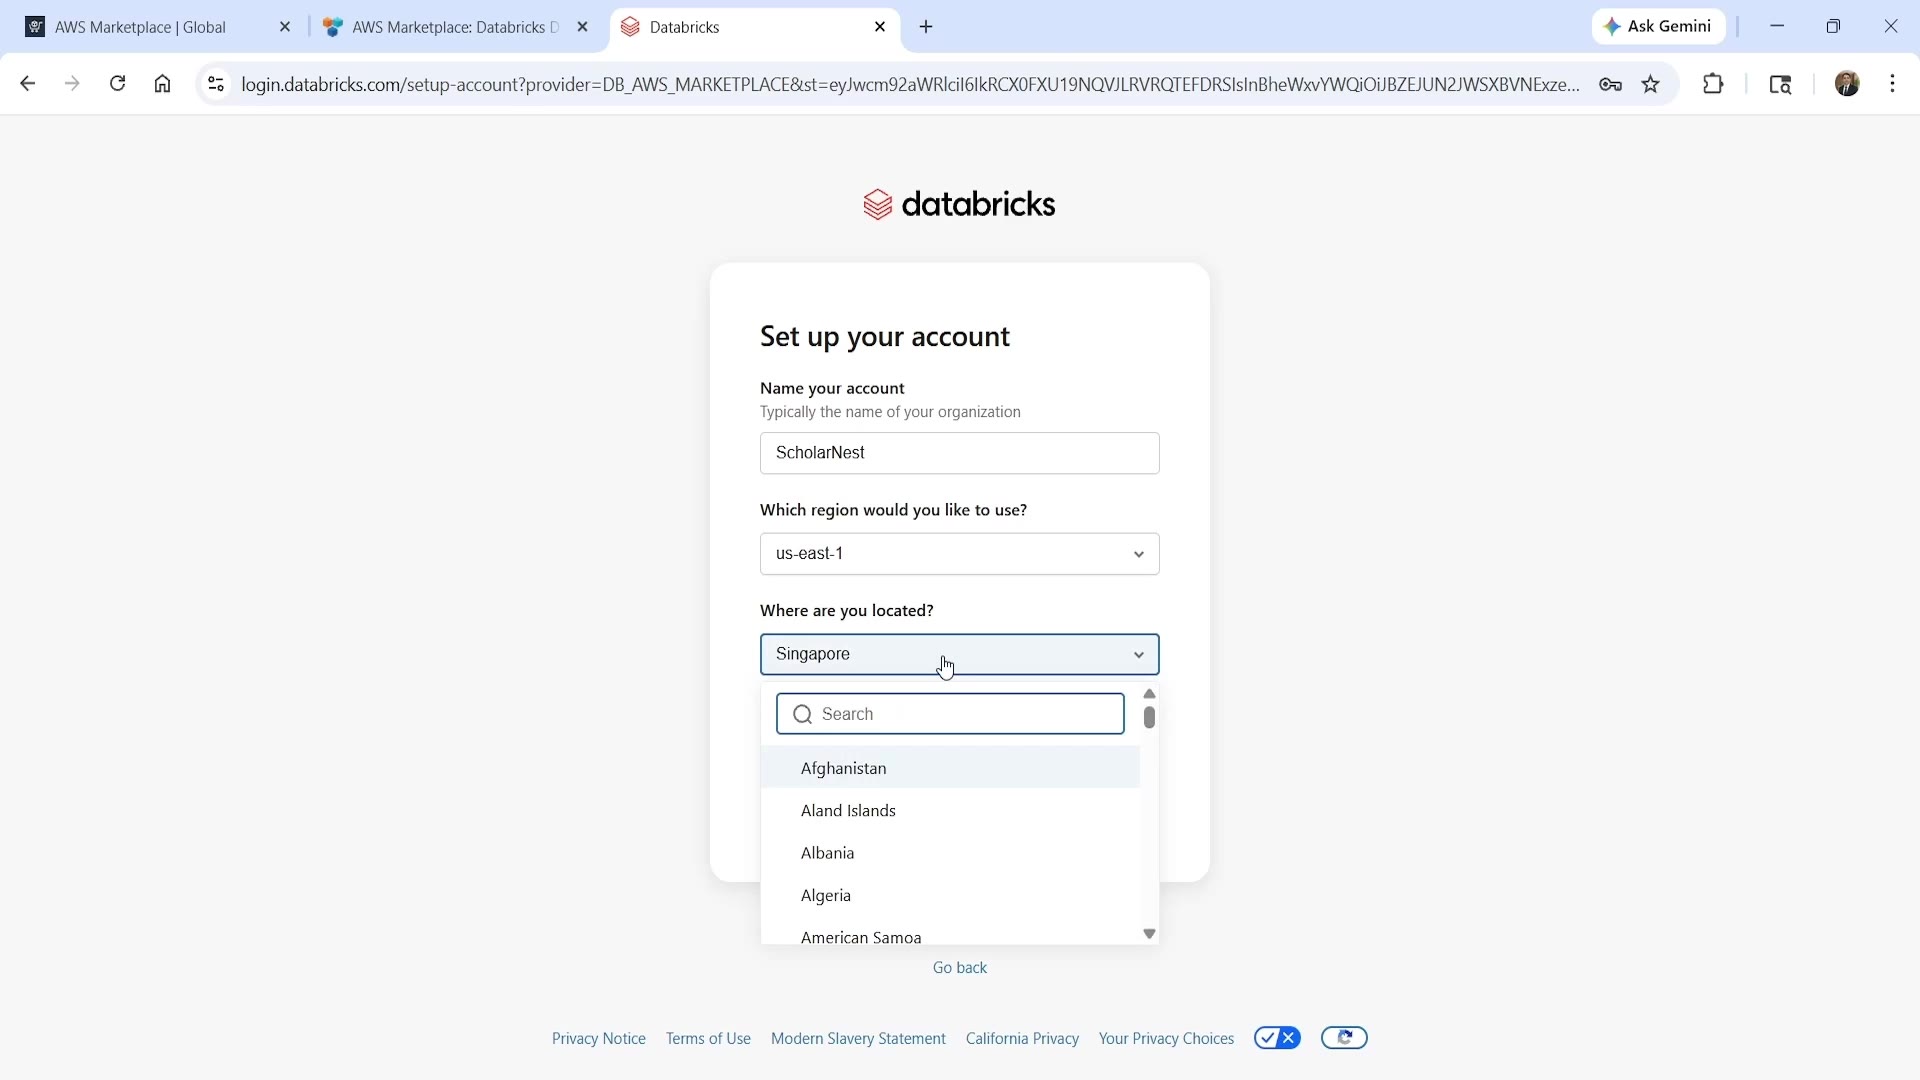Switch to AWS Marketplace: Databricks tab
The height and width of the screenshot is (1080, 1920).
coord(458,27)
